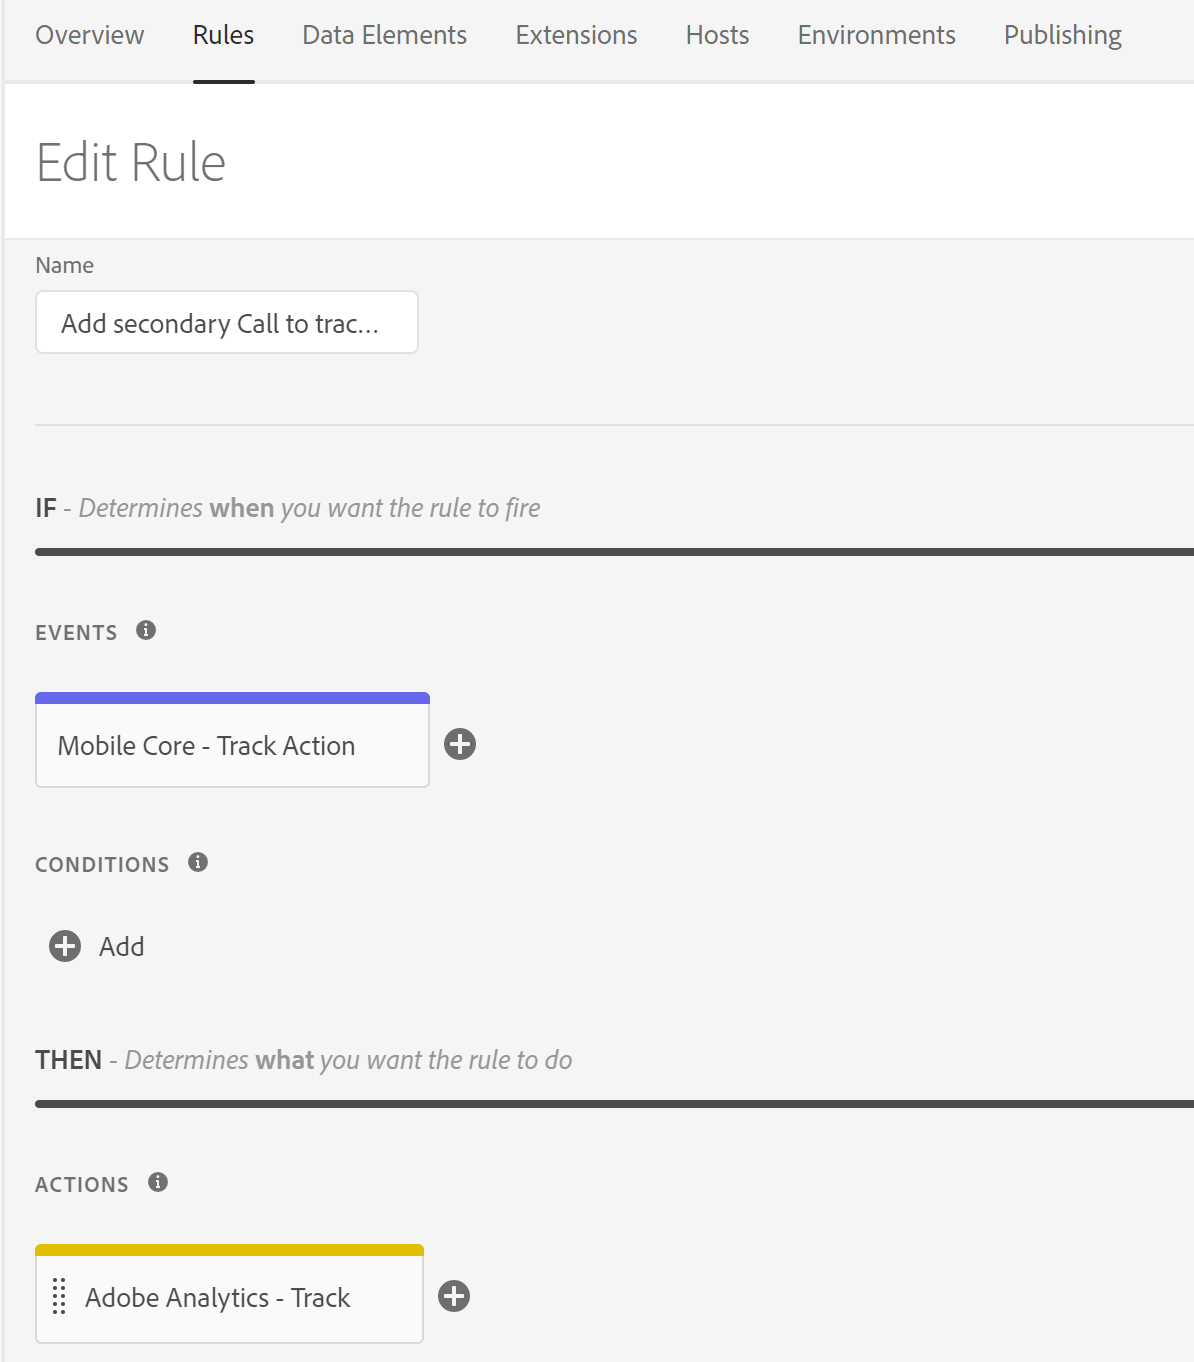This screenshot has width=1194, height=1362.
Task: Add another action with plus icon
Action: [454, 1296]
